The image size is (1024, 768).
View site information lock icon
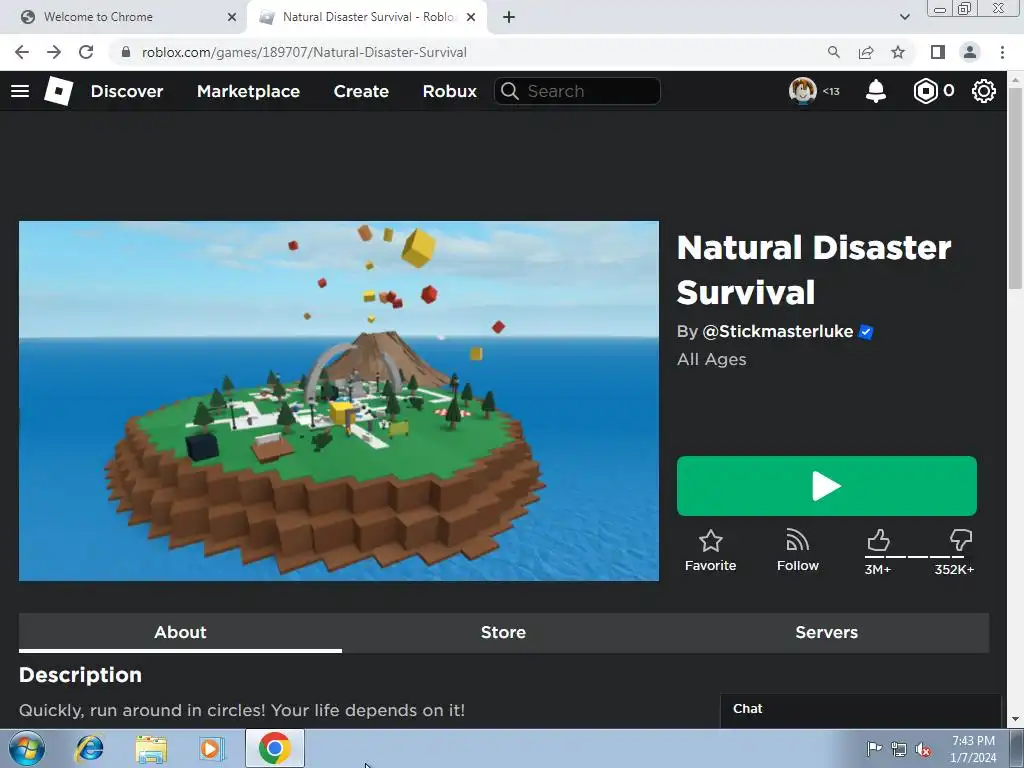pos(126,52)
